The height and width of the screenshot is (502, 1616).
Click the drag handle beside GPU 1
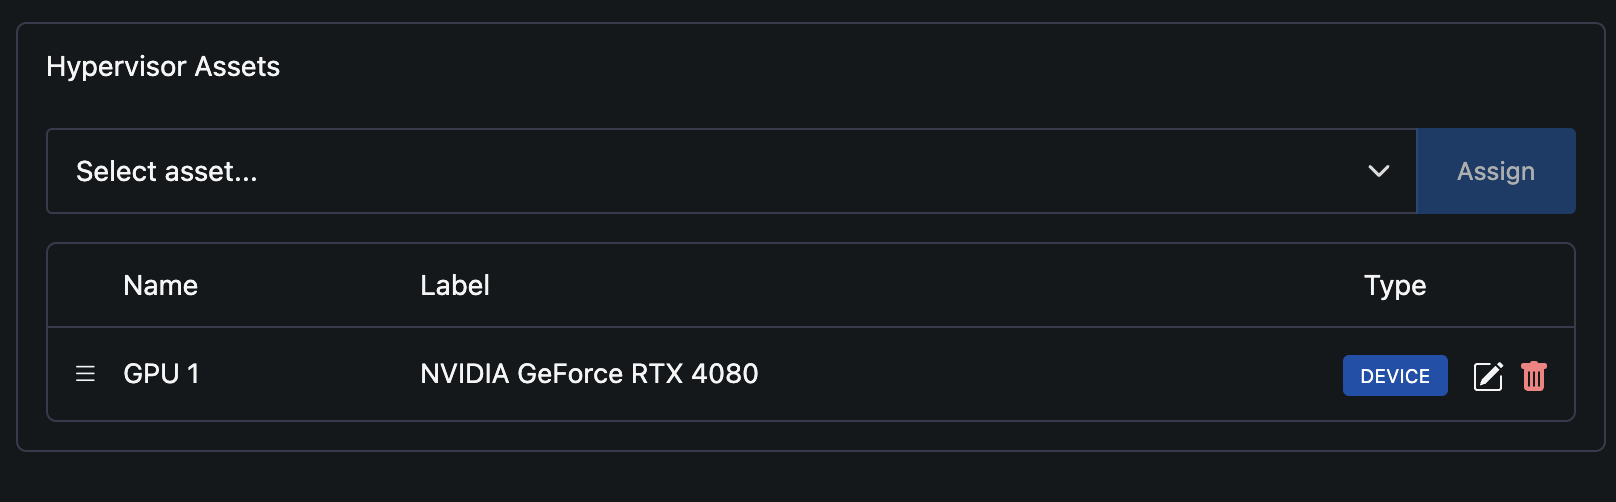pos(85,374)
